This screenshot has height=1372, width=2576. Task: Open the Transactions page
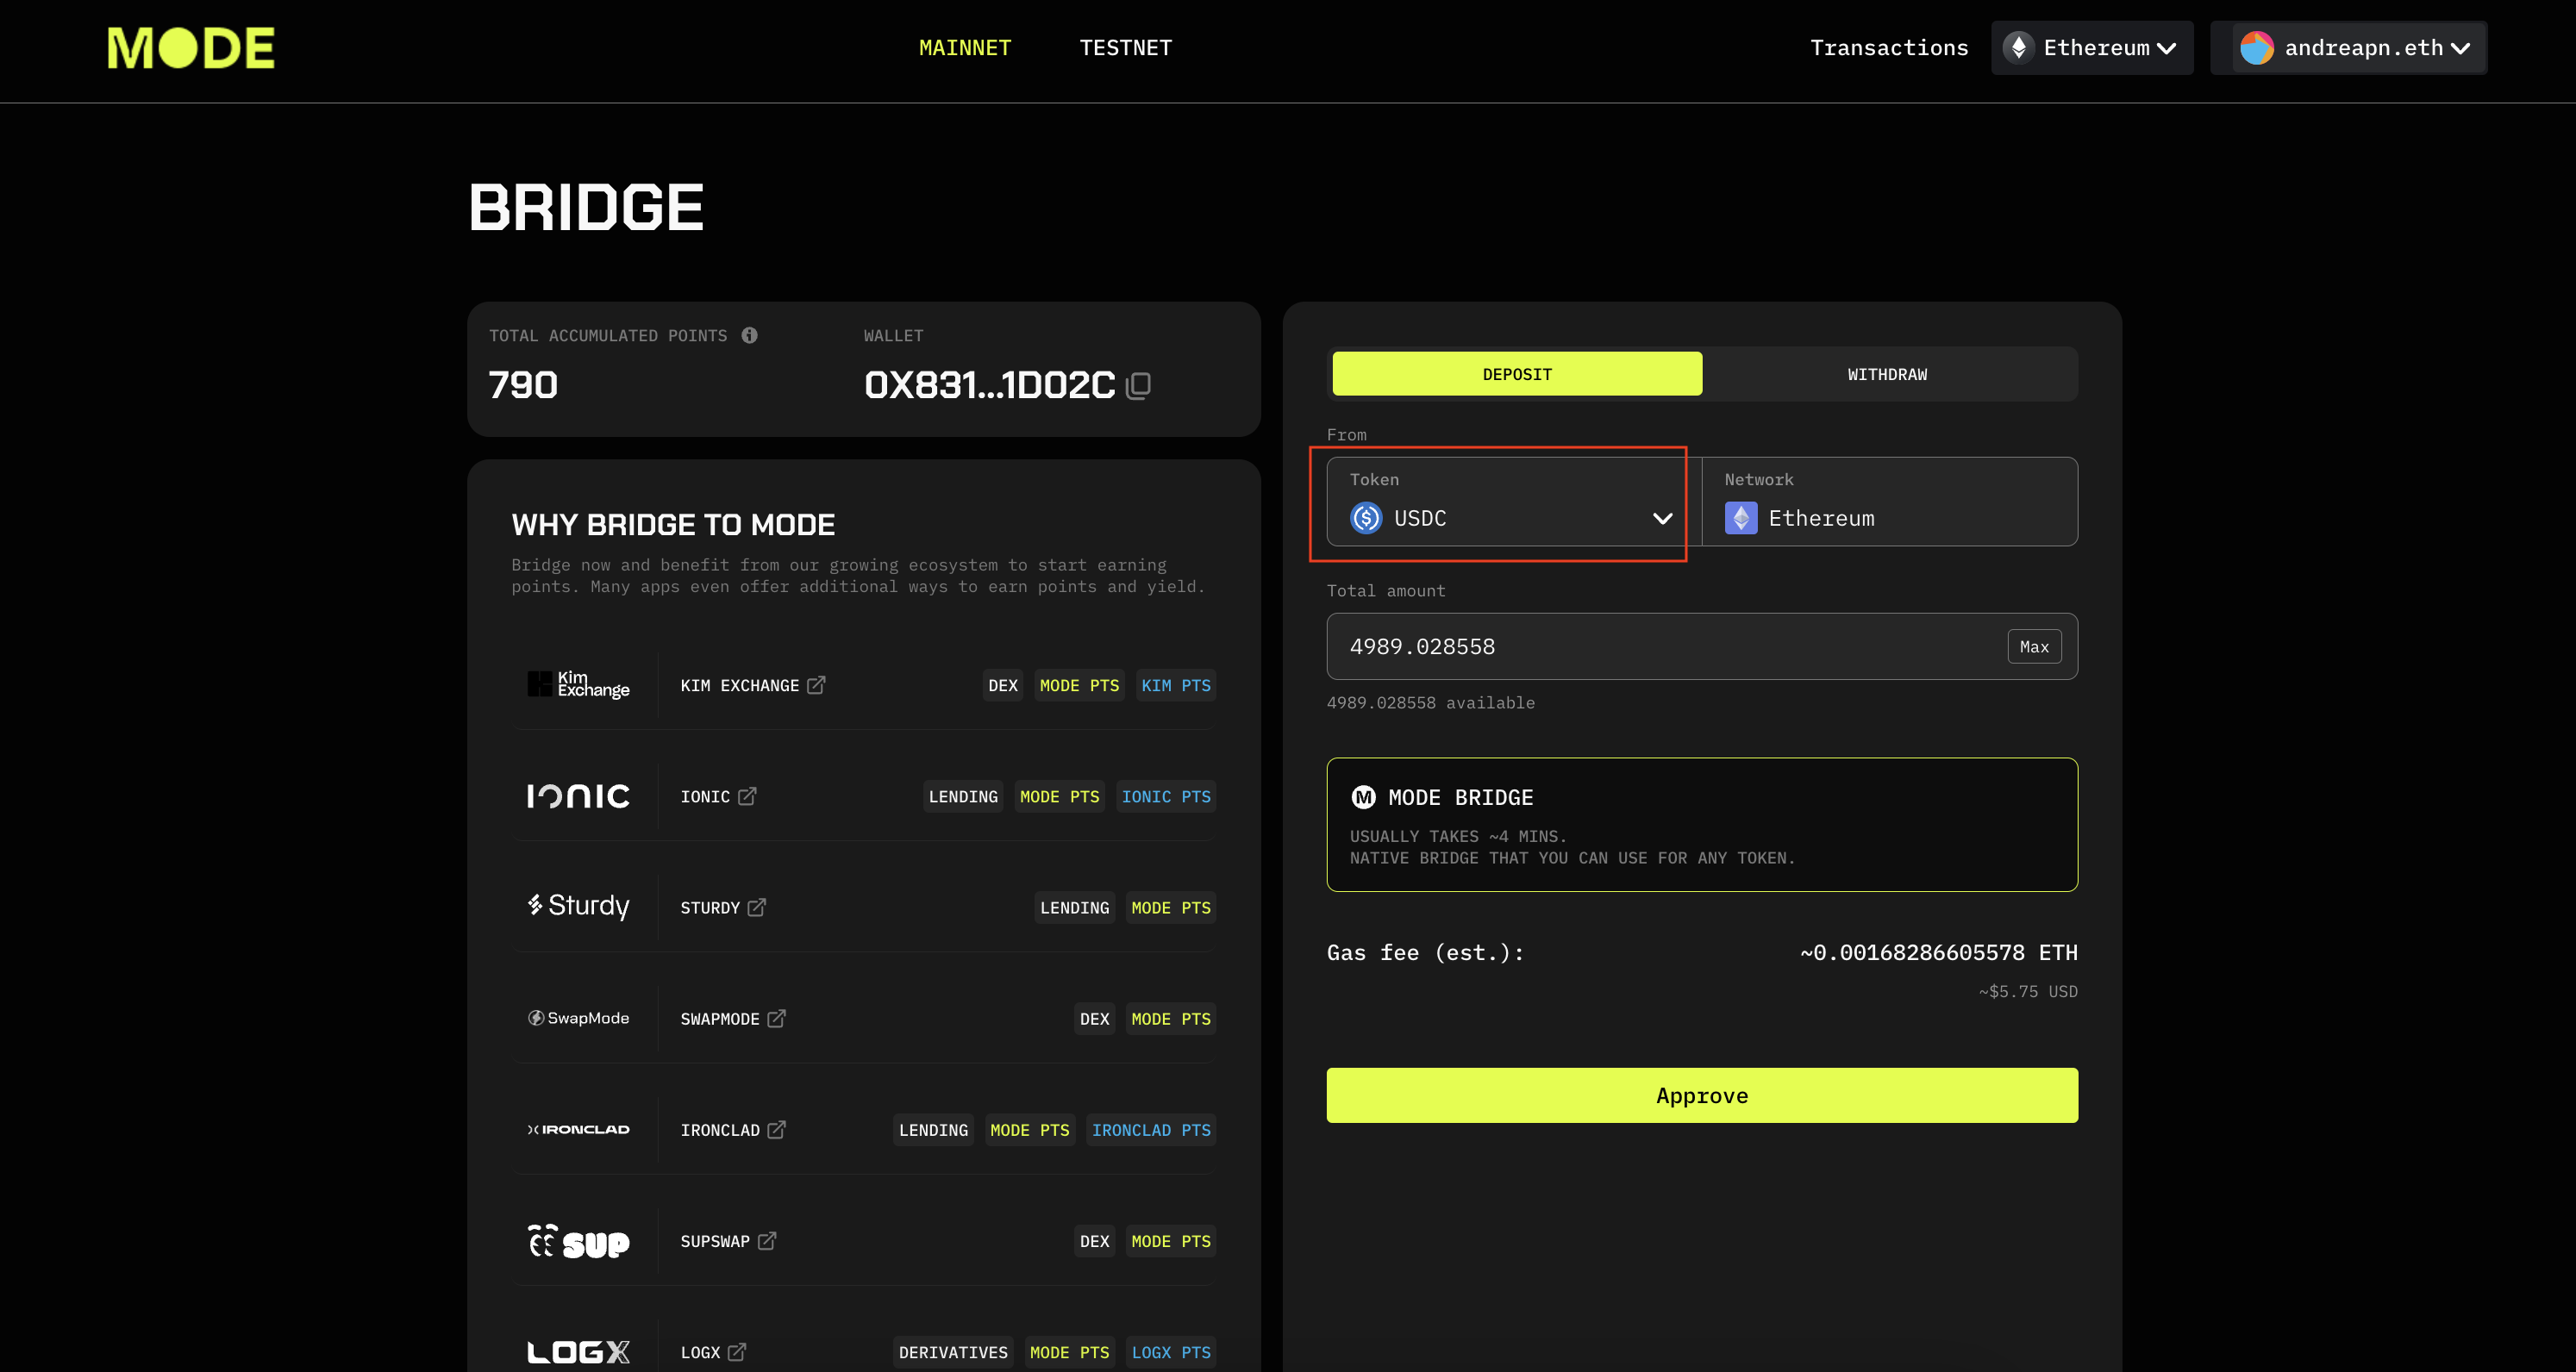tap(1889, 48)
